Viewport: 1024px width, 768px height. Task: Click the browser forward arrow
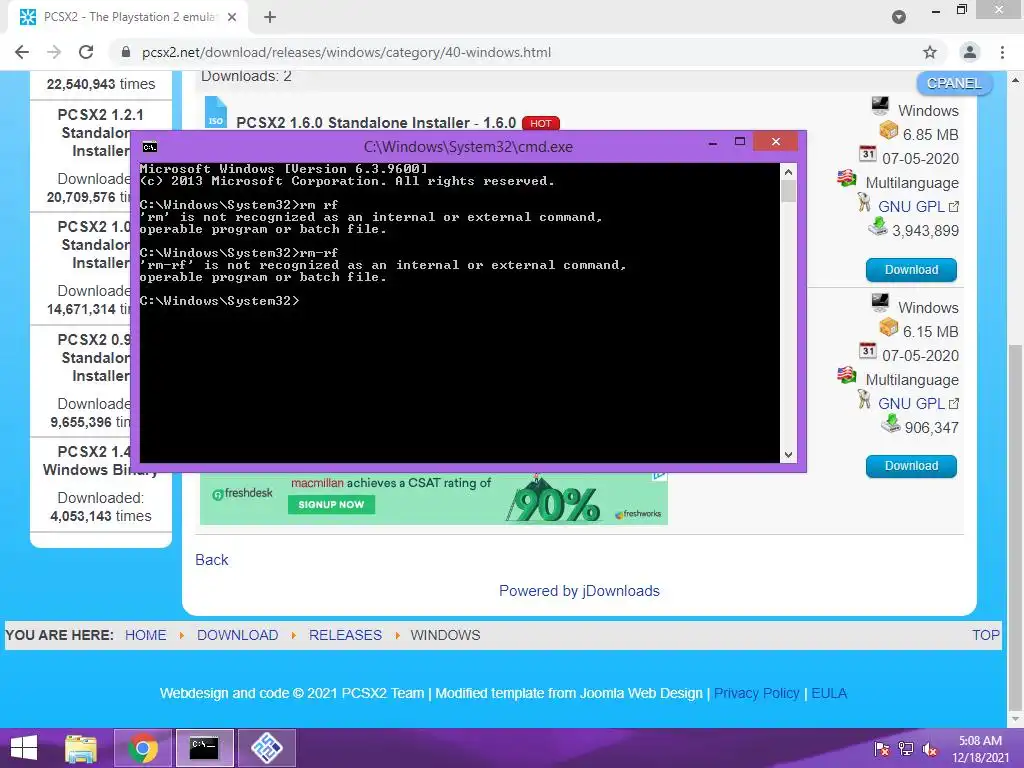point(54,52)
